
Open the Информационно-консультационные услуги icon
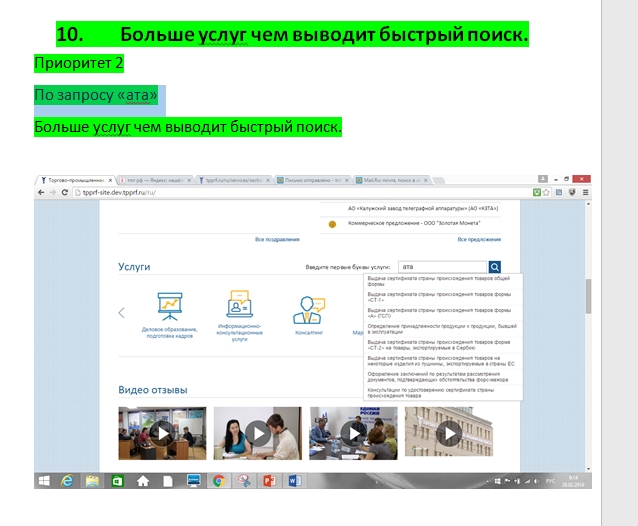click(x=240, y=304)
